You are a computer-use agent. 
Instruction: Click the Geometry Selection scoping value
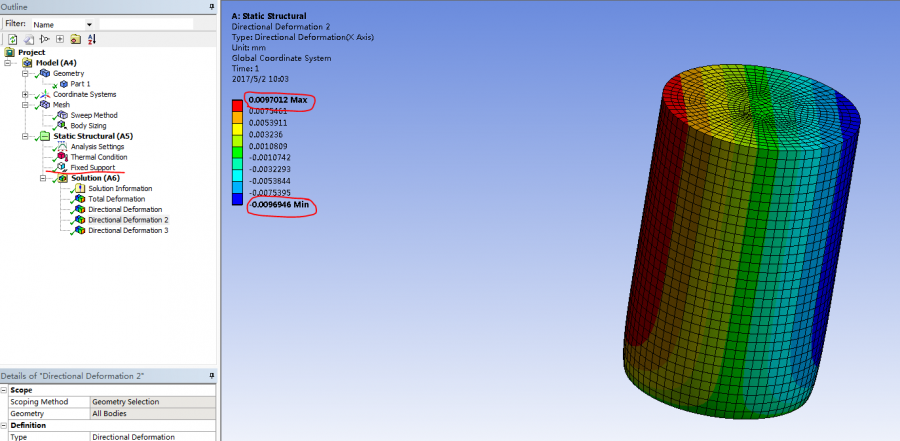pos(153,402)
